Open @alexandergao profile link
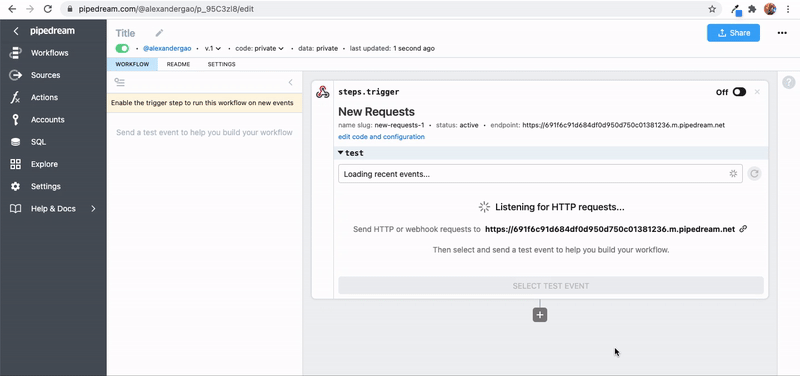The height and width of the screenshot is (376, 800). 167,48
